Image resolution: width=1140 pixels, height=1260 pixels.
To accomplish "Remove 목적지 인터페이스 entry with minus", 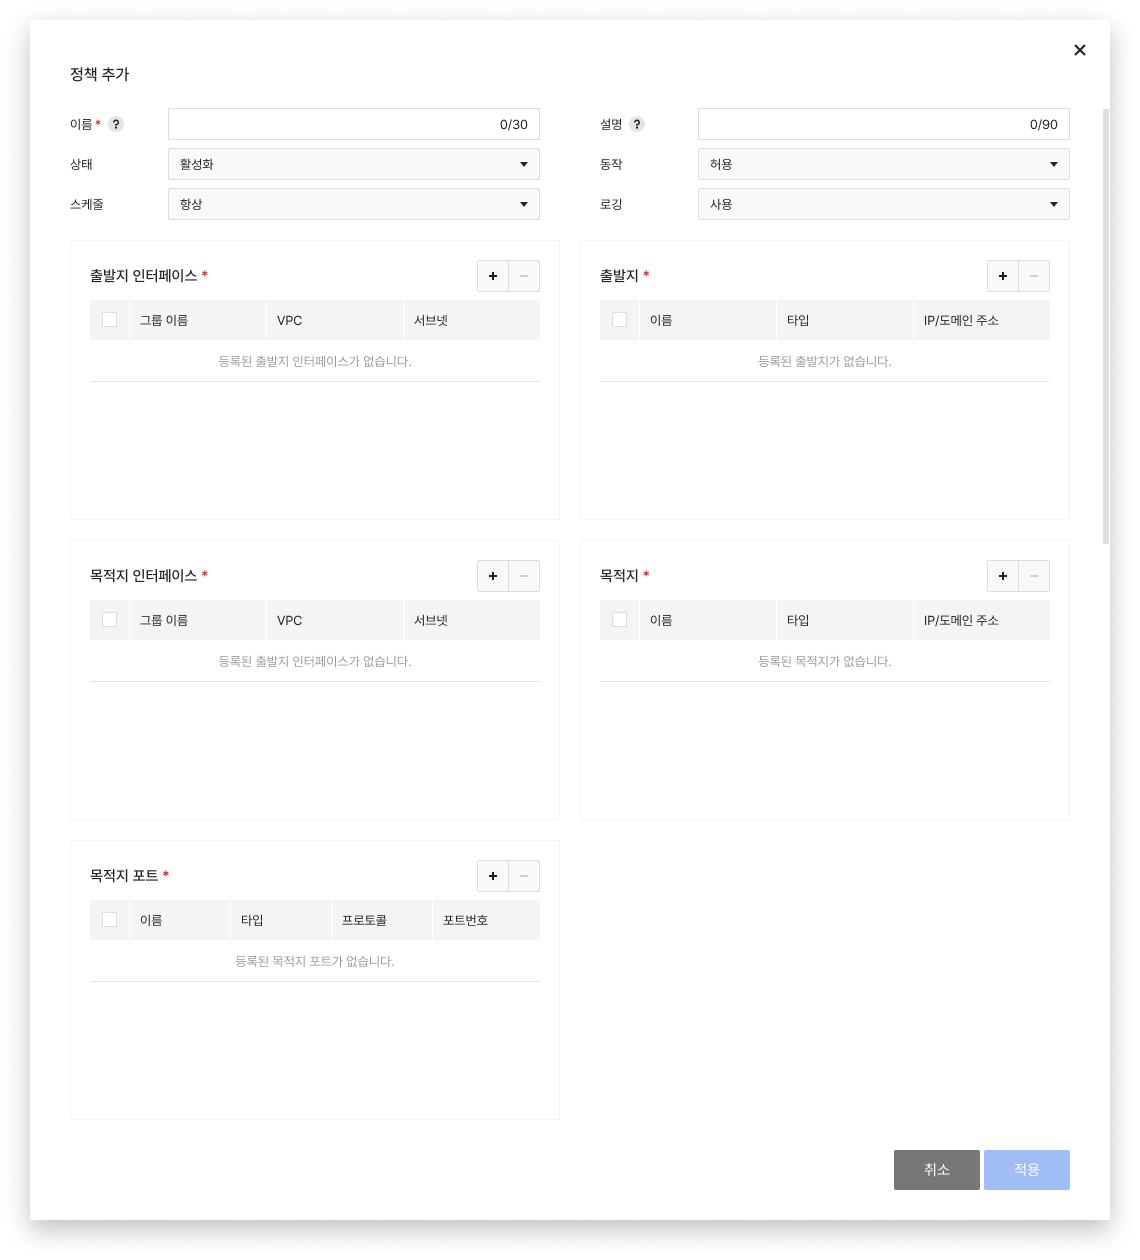I will (524, 576).
